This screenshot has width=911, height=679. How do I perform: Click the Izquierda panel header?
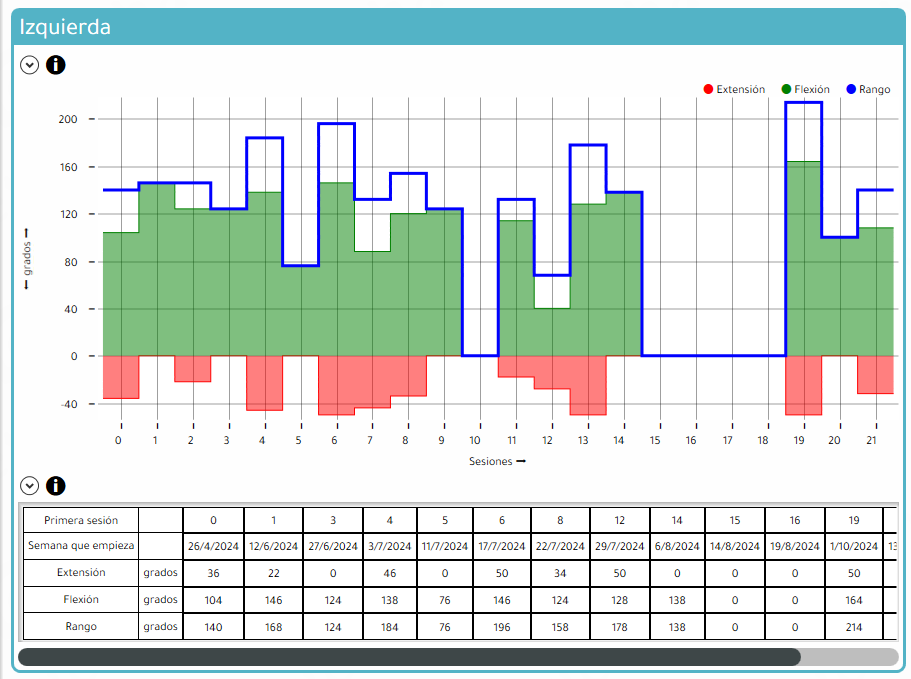[458, 27]
